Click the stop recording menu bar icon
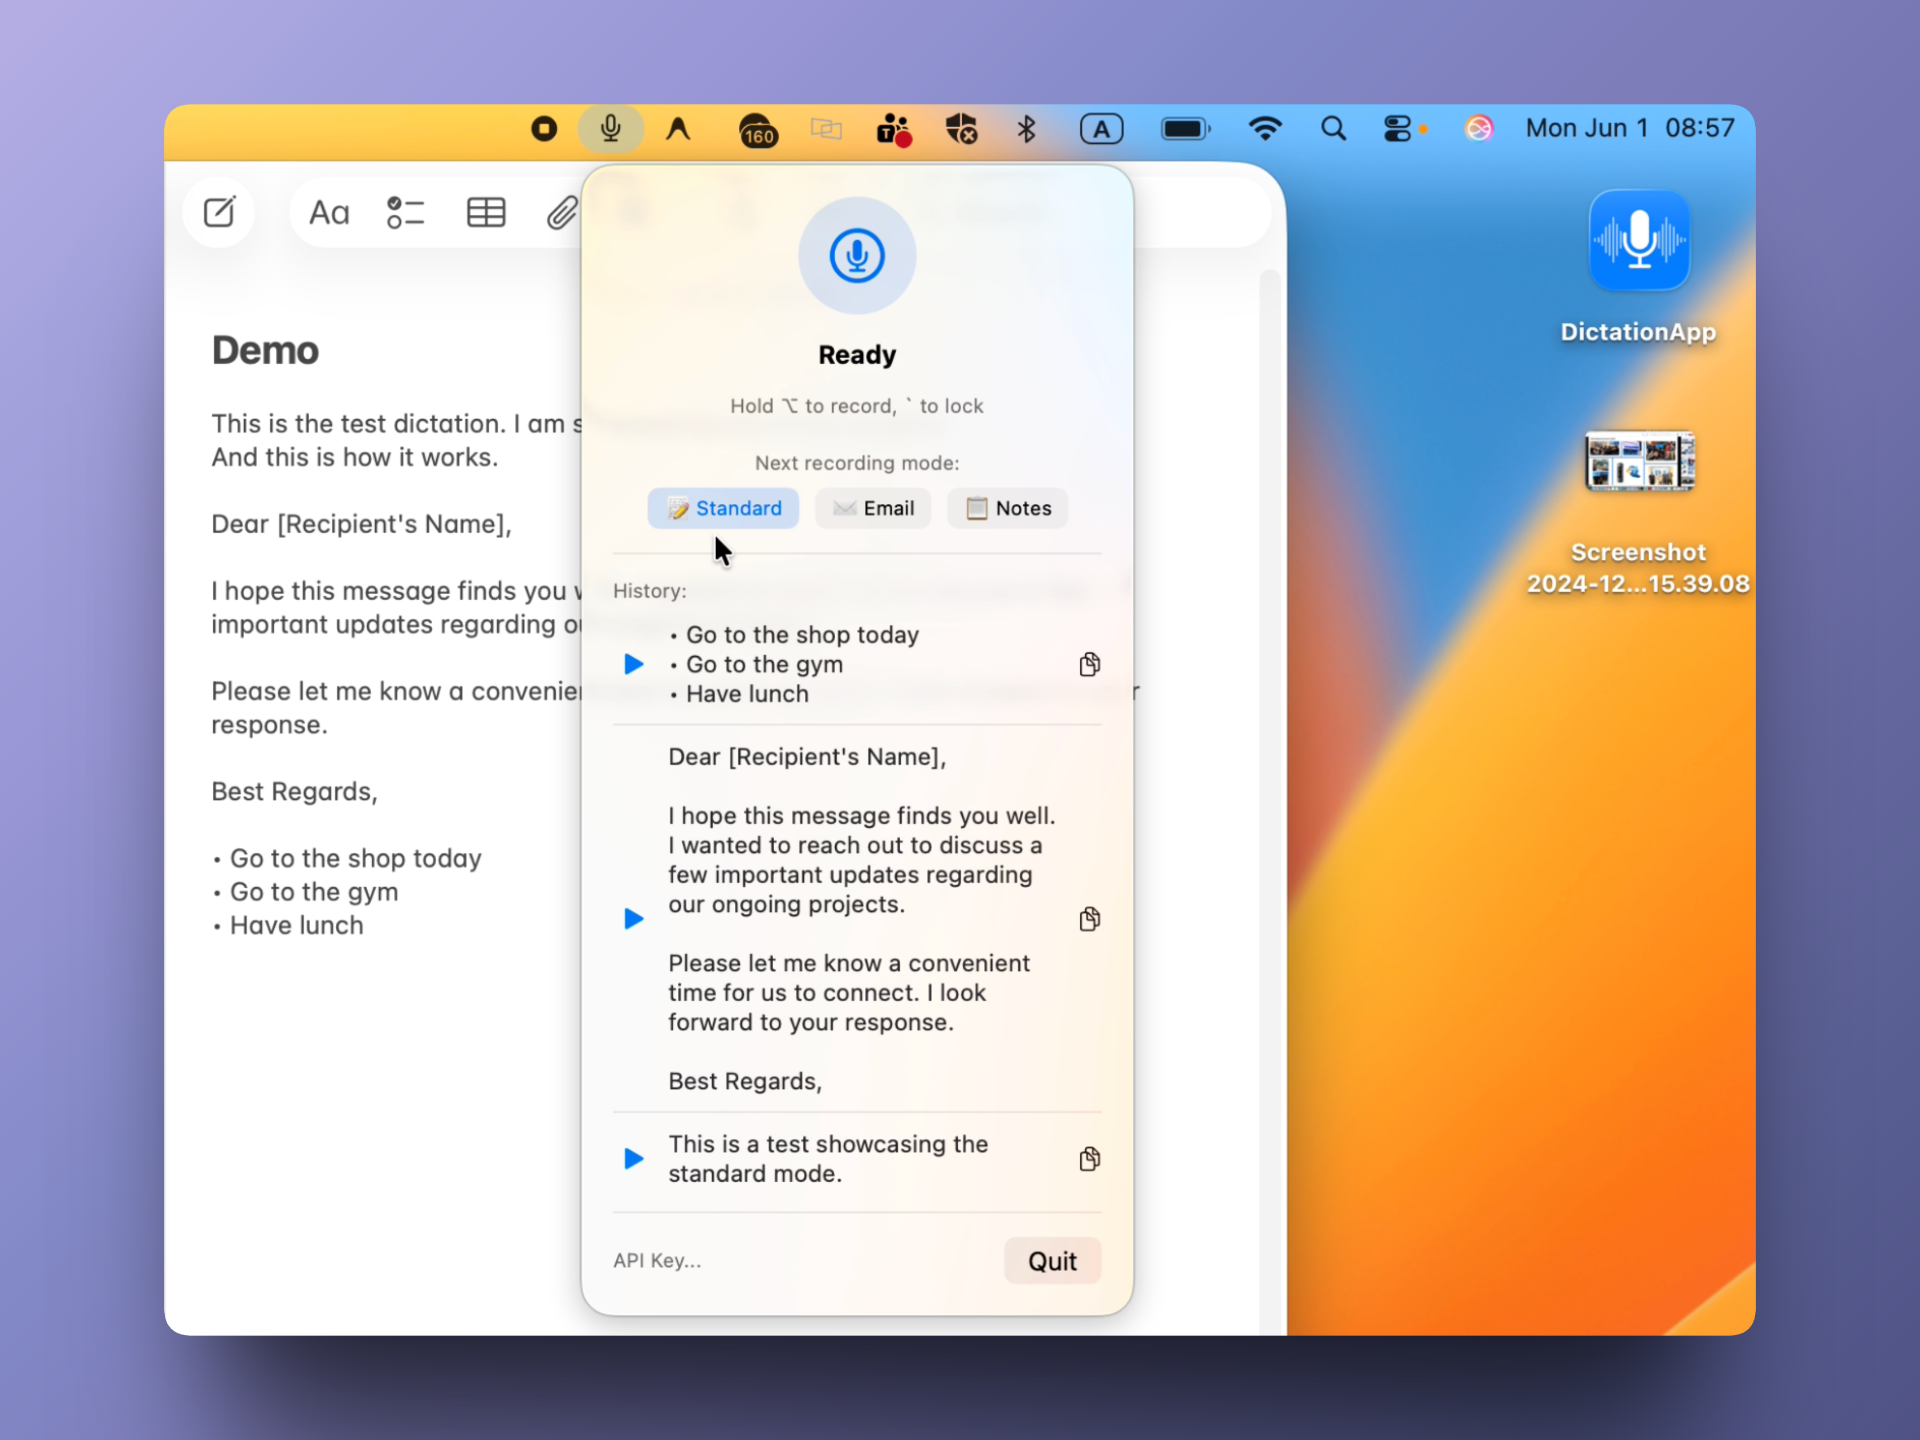 click(544, 129)
